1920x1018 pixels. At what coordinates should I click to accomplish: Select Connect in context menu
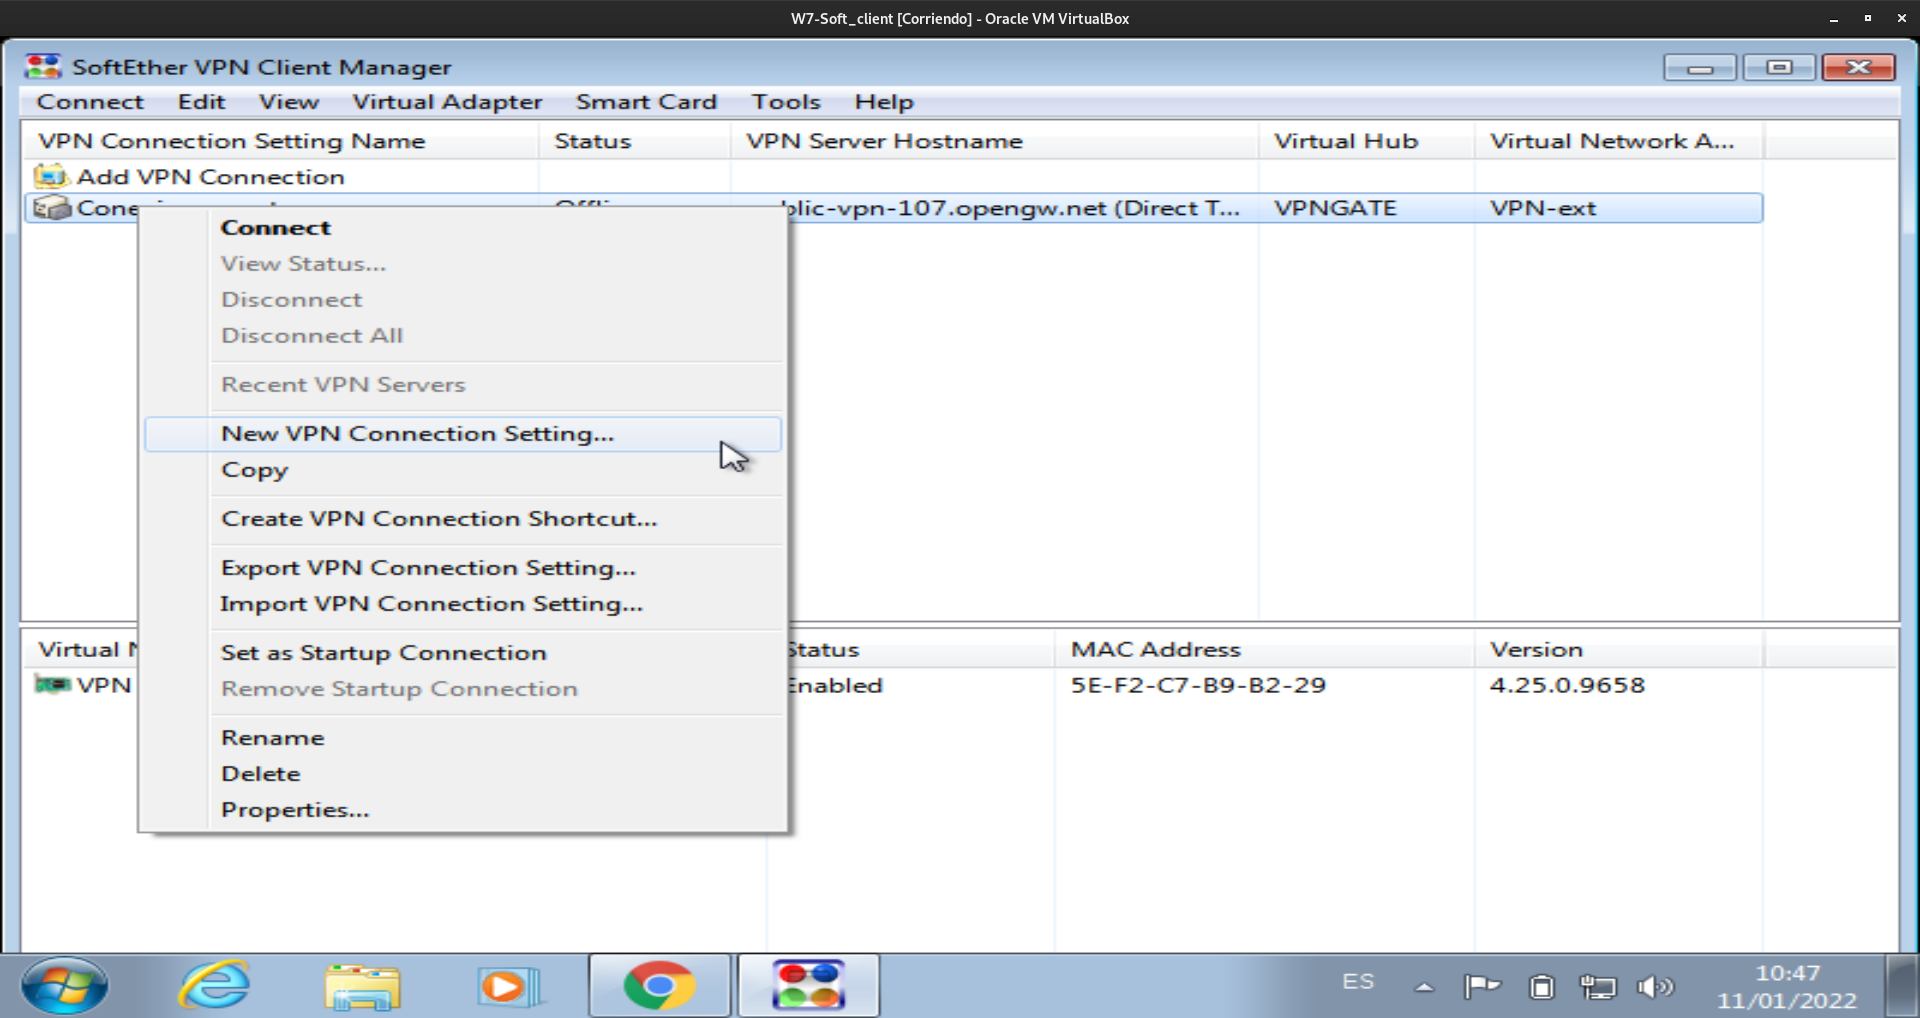275,228
